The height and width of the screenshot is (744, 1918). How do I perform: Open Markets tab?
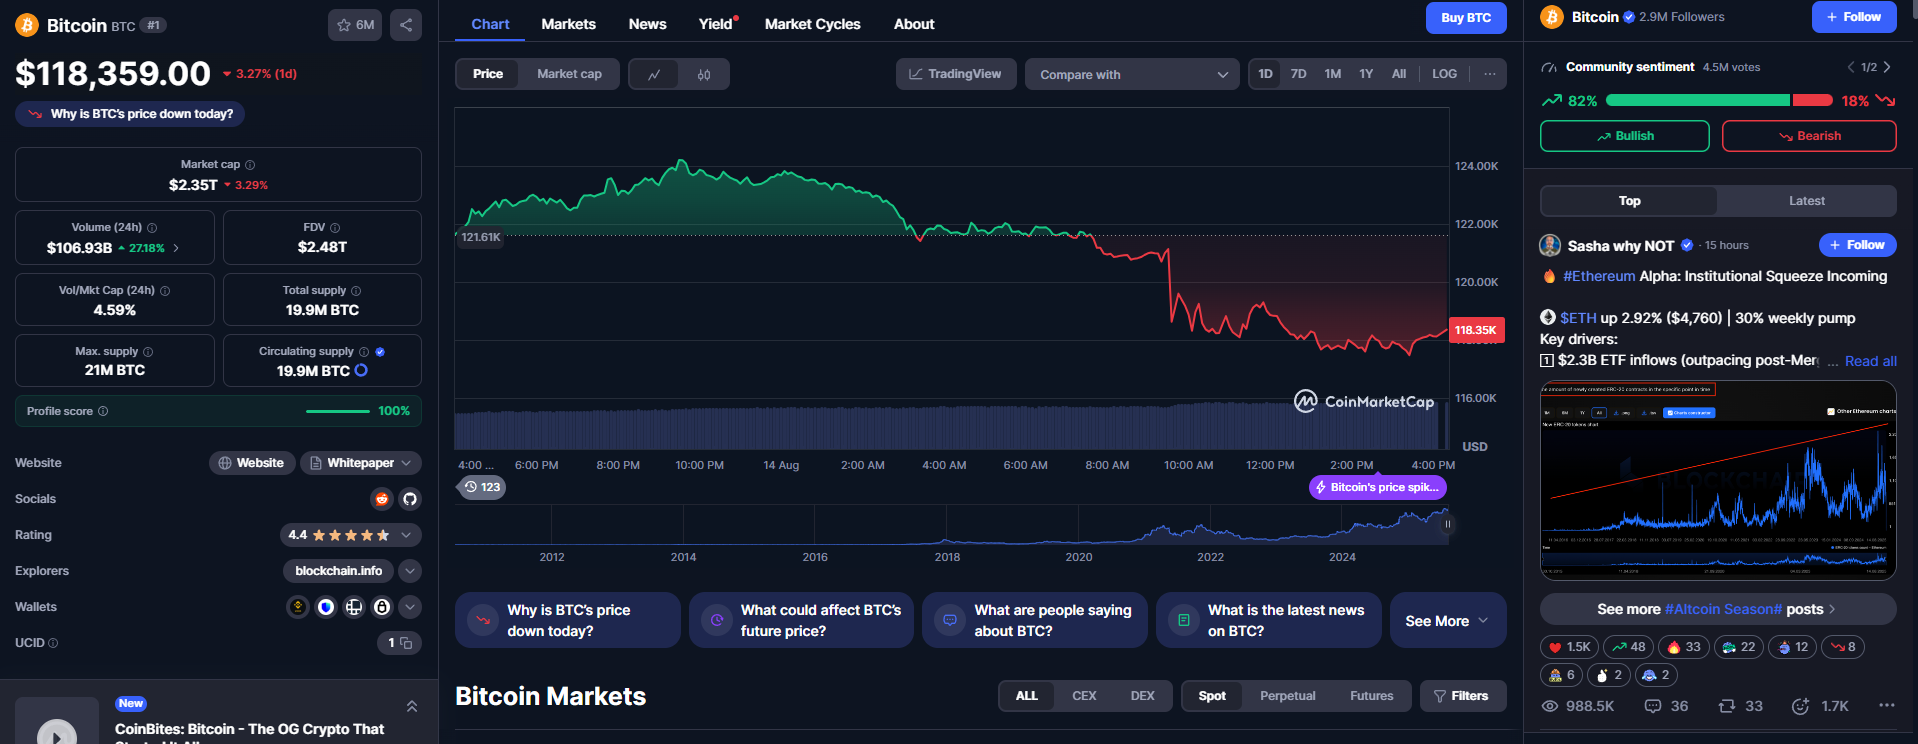pyautogui.click(x=568, y=24)
